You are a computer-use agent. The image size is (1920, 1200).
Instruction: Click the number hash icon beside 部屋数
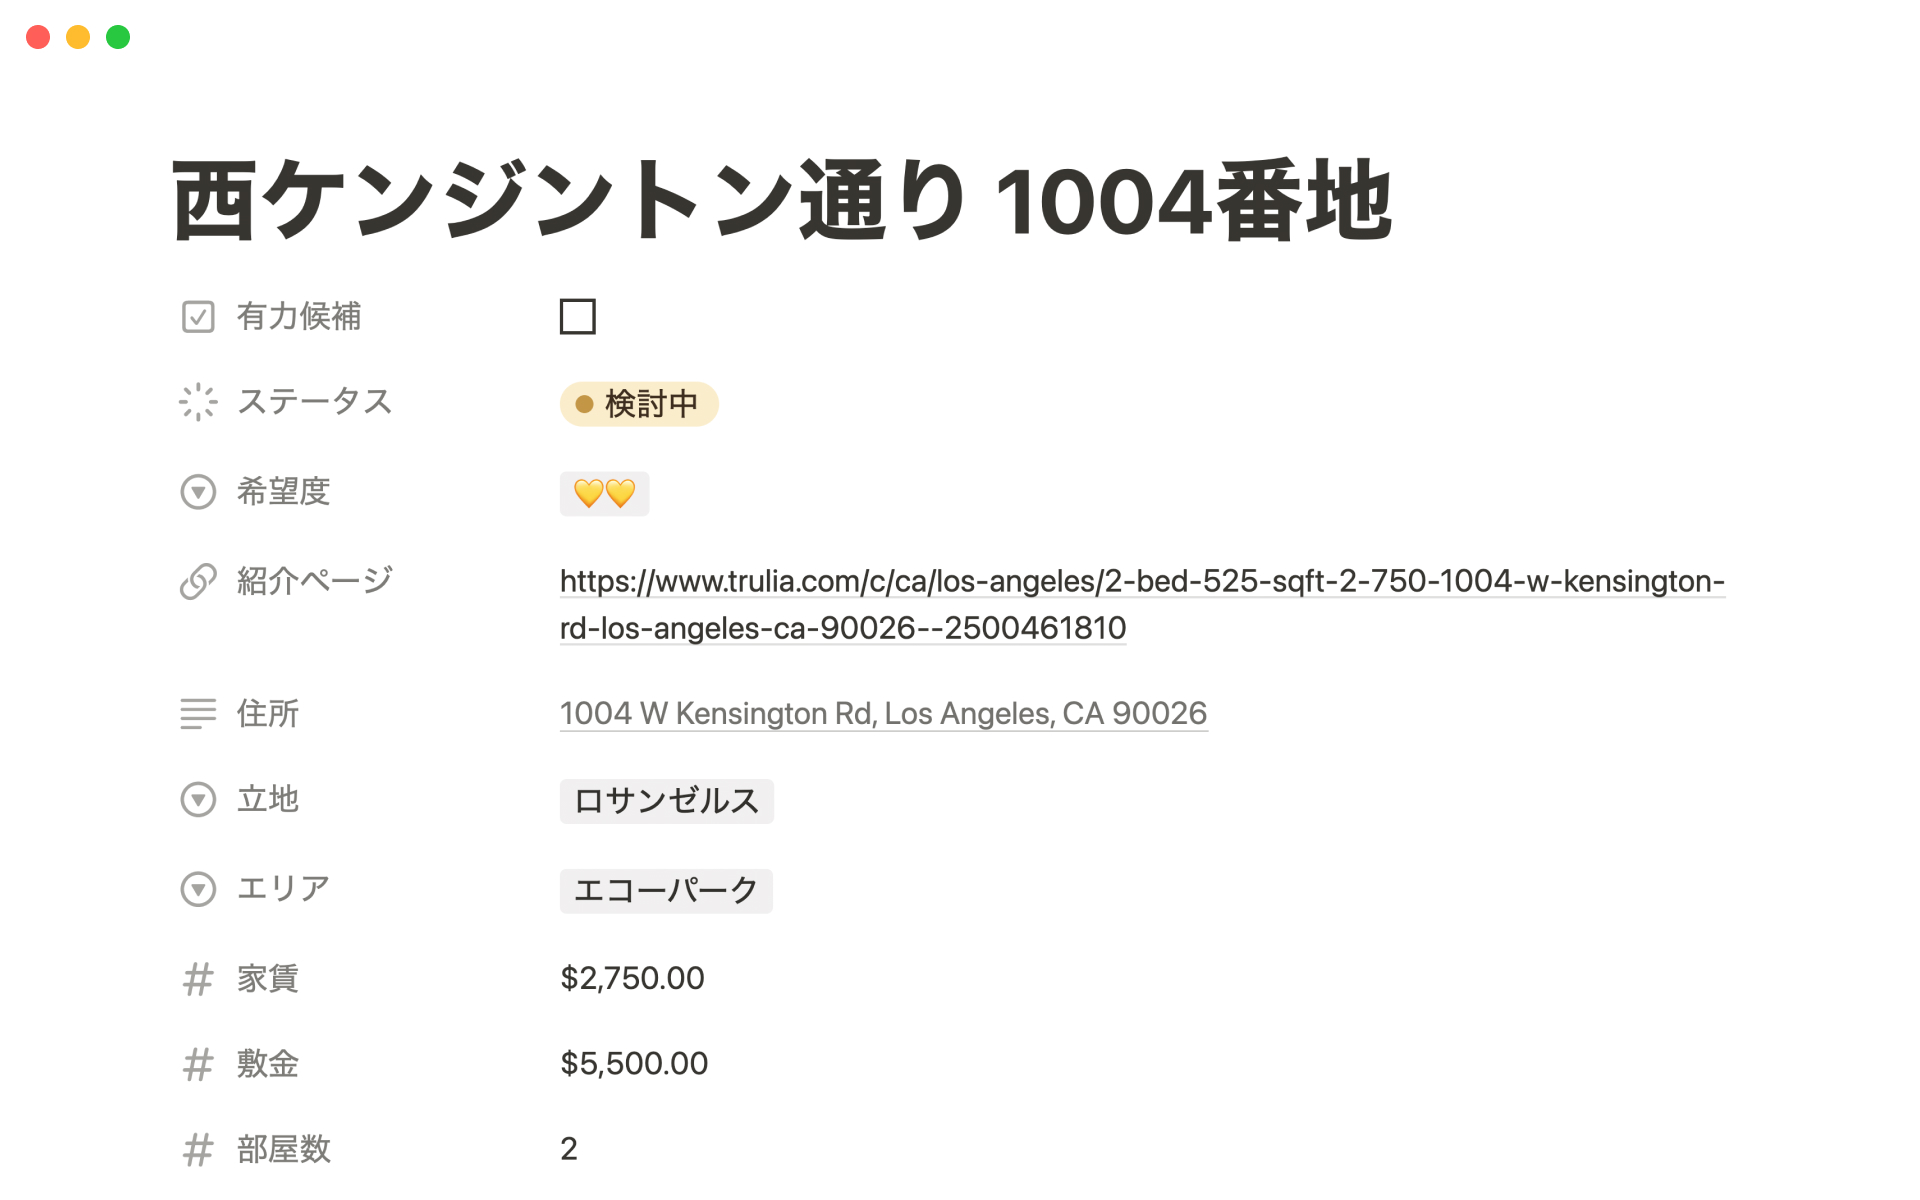198,1150
